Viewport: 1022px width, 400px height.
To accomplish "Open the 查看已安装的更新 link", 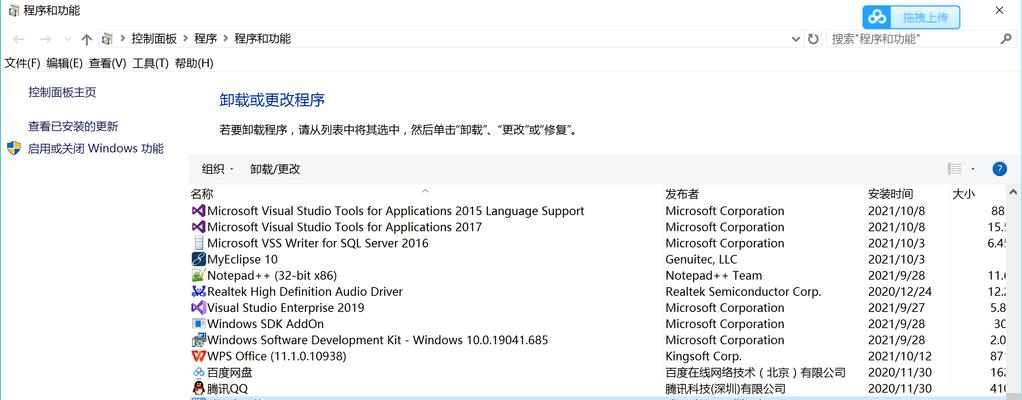I will click(x=73, y=126).
